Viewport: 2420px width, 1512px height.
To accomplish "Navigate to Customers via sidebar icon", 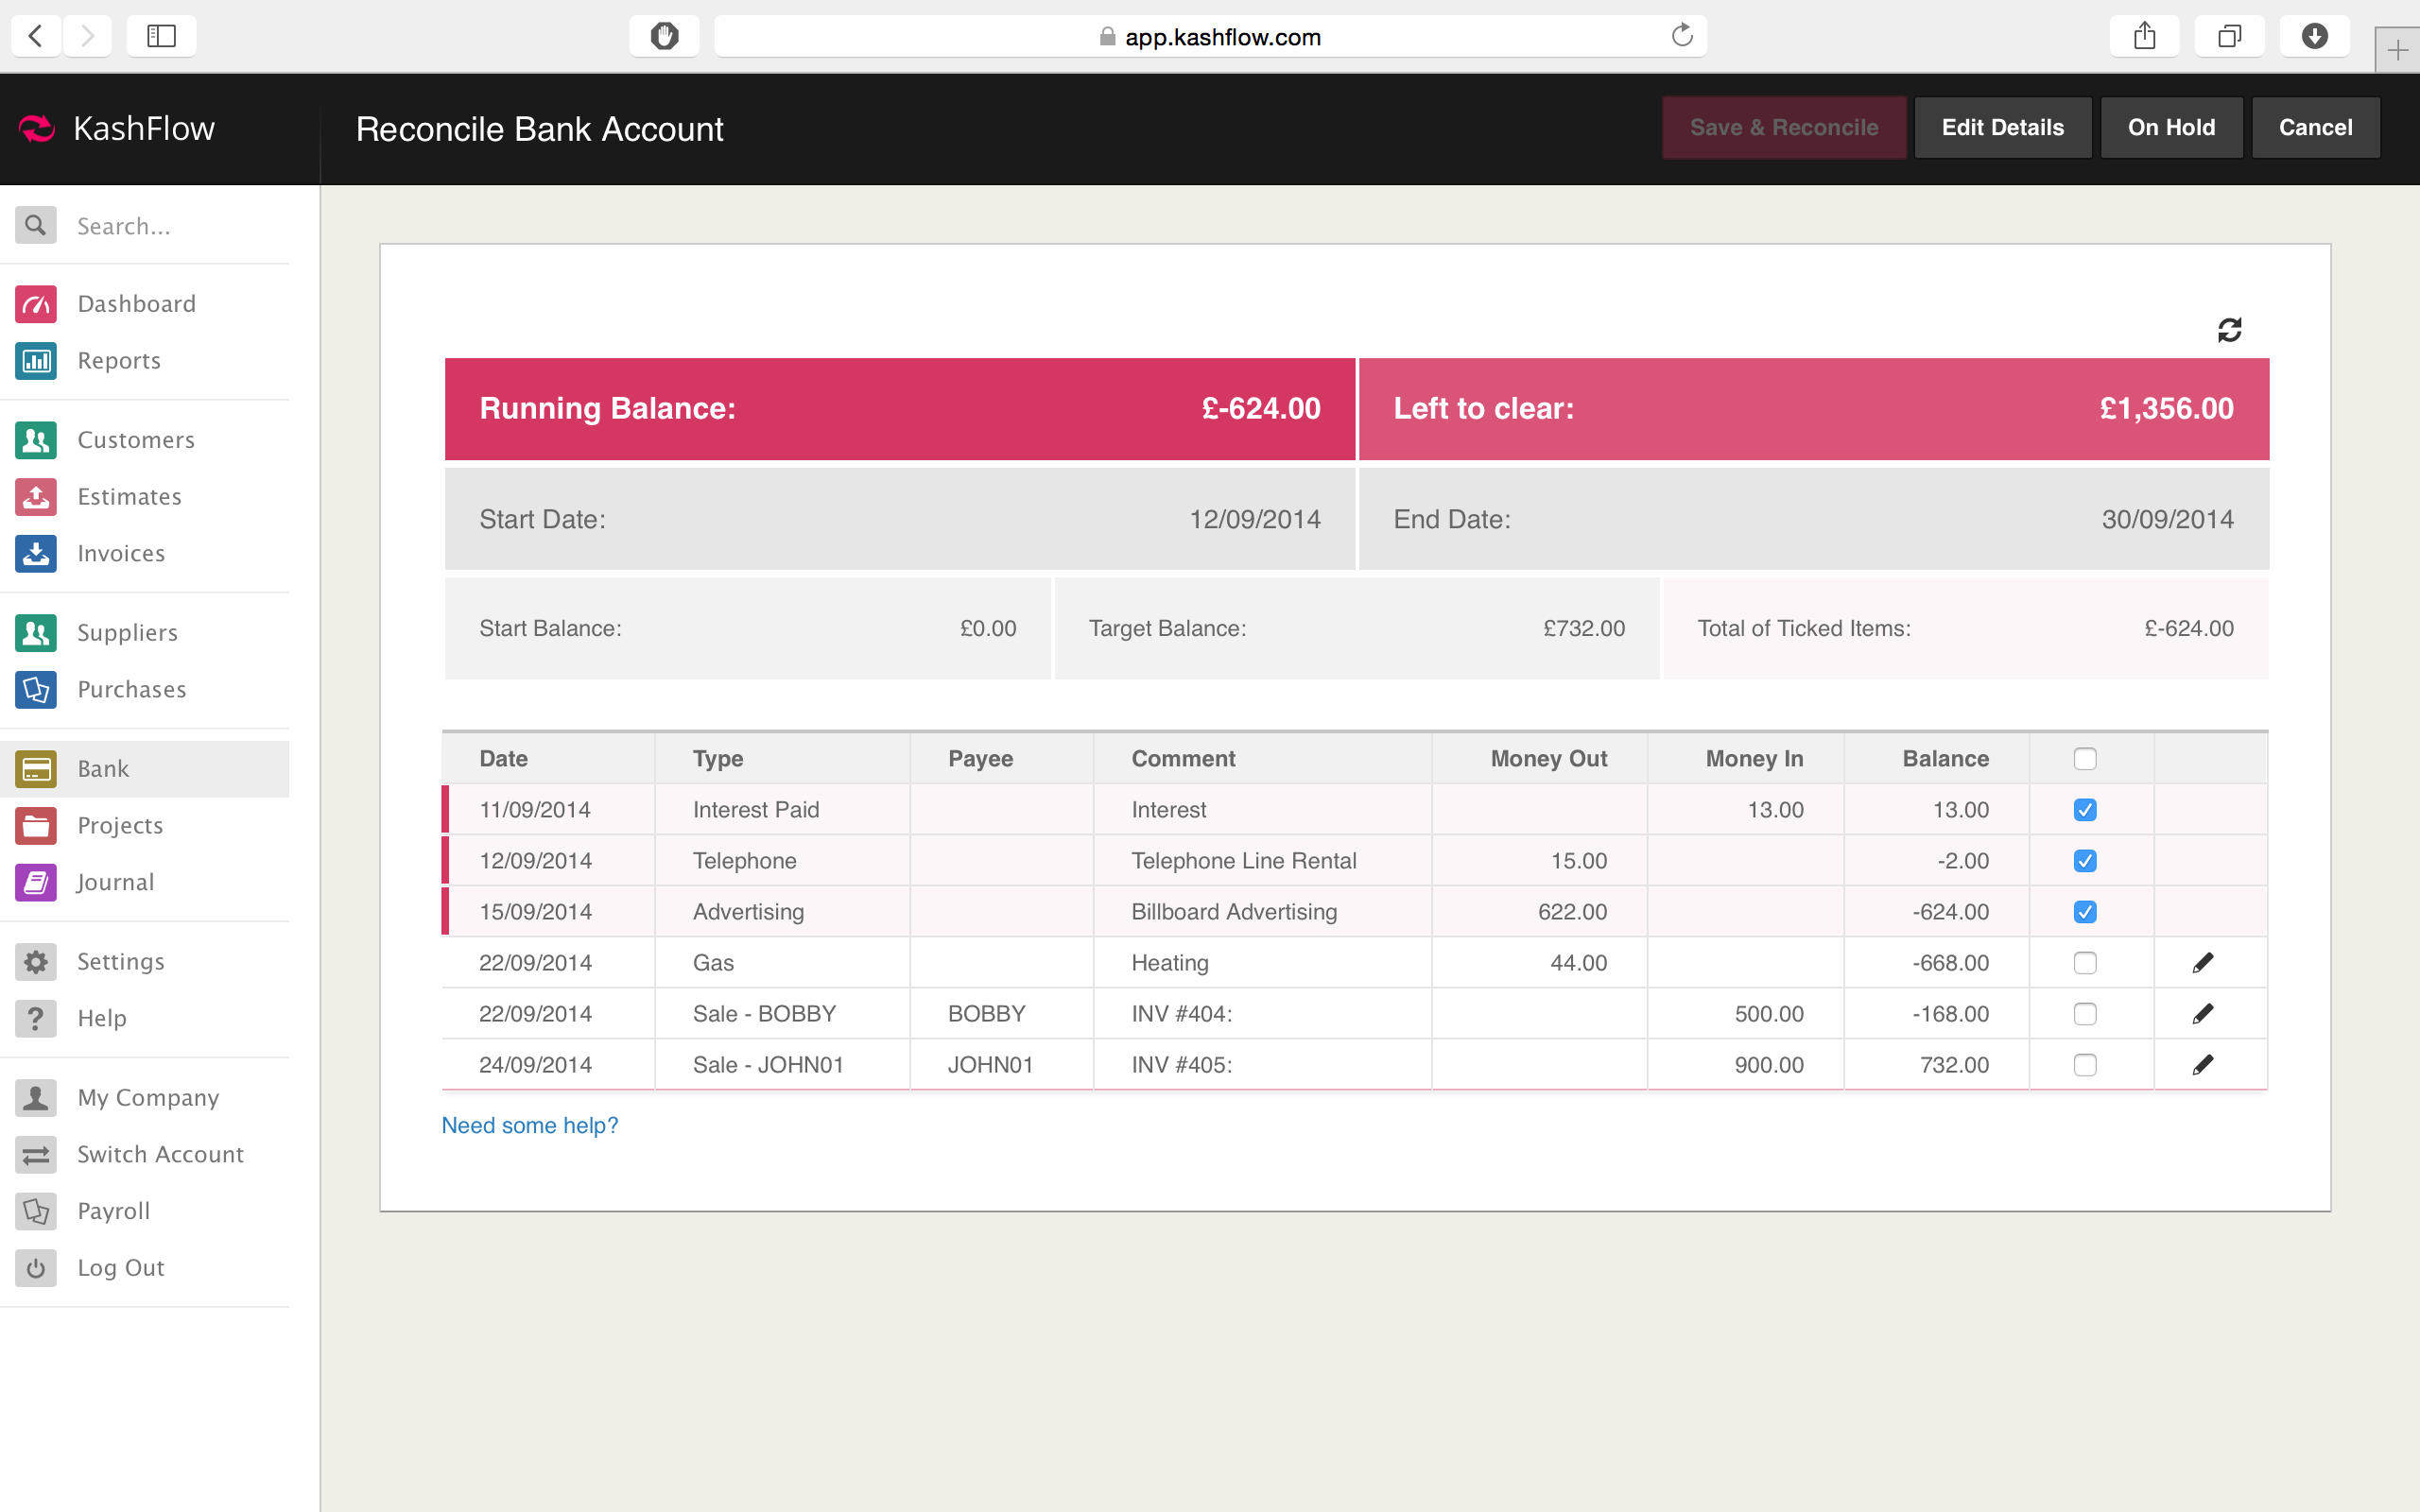I will 35,439.
